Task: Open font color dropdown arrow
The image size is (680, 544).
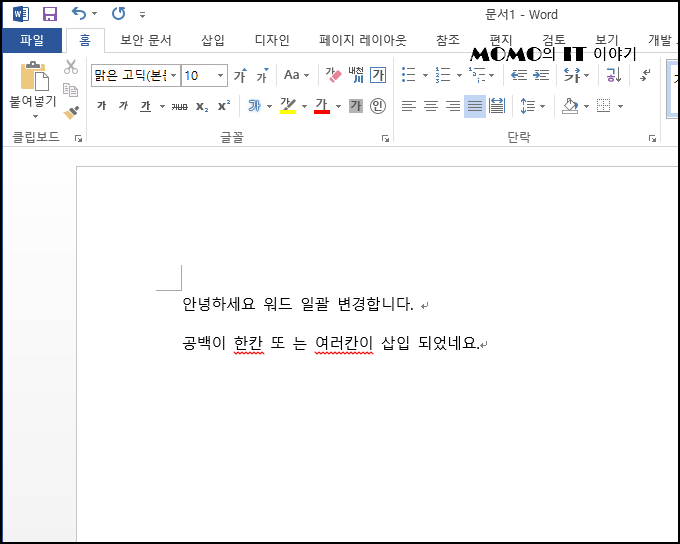Action: pyautogui.click(x=338, y=106)
